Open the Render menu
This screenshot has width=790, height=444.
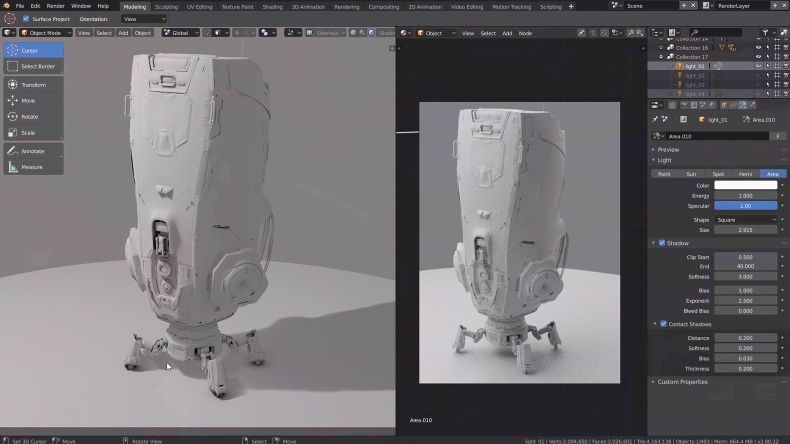pos(55,6)
